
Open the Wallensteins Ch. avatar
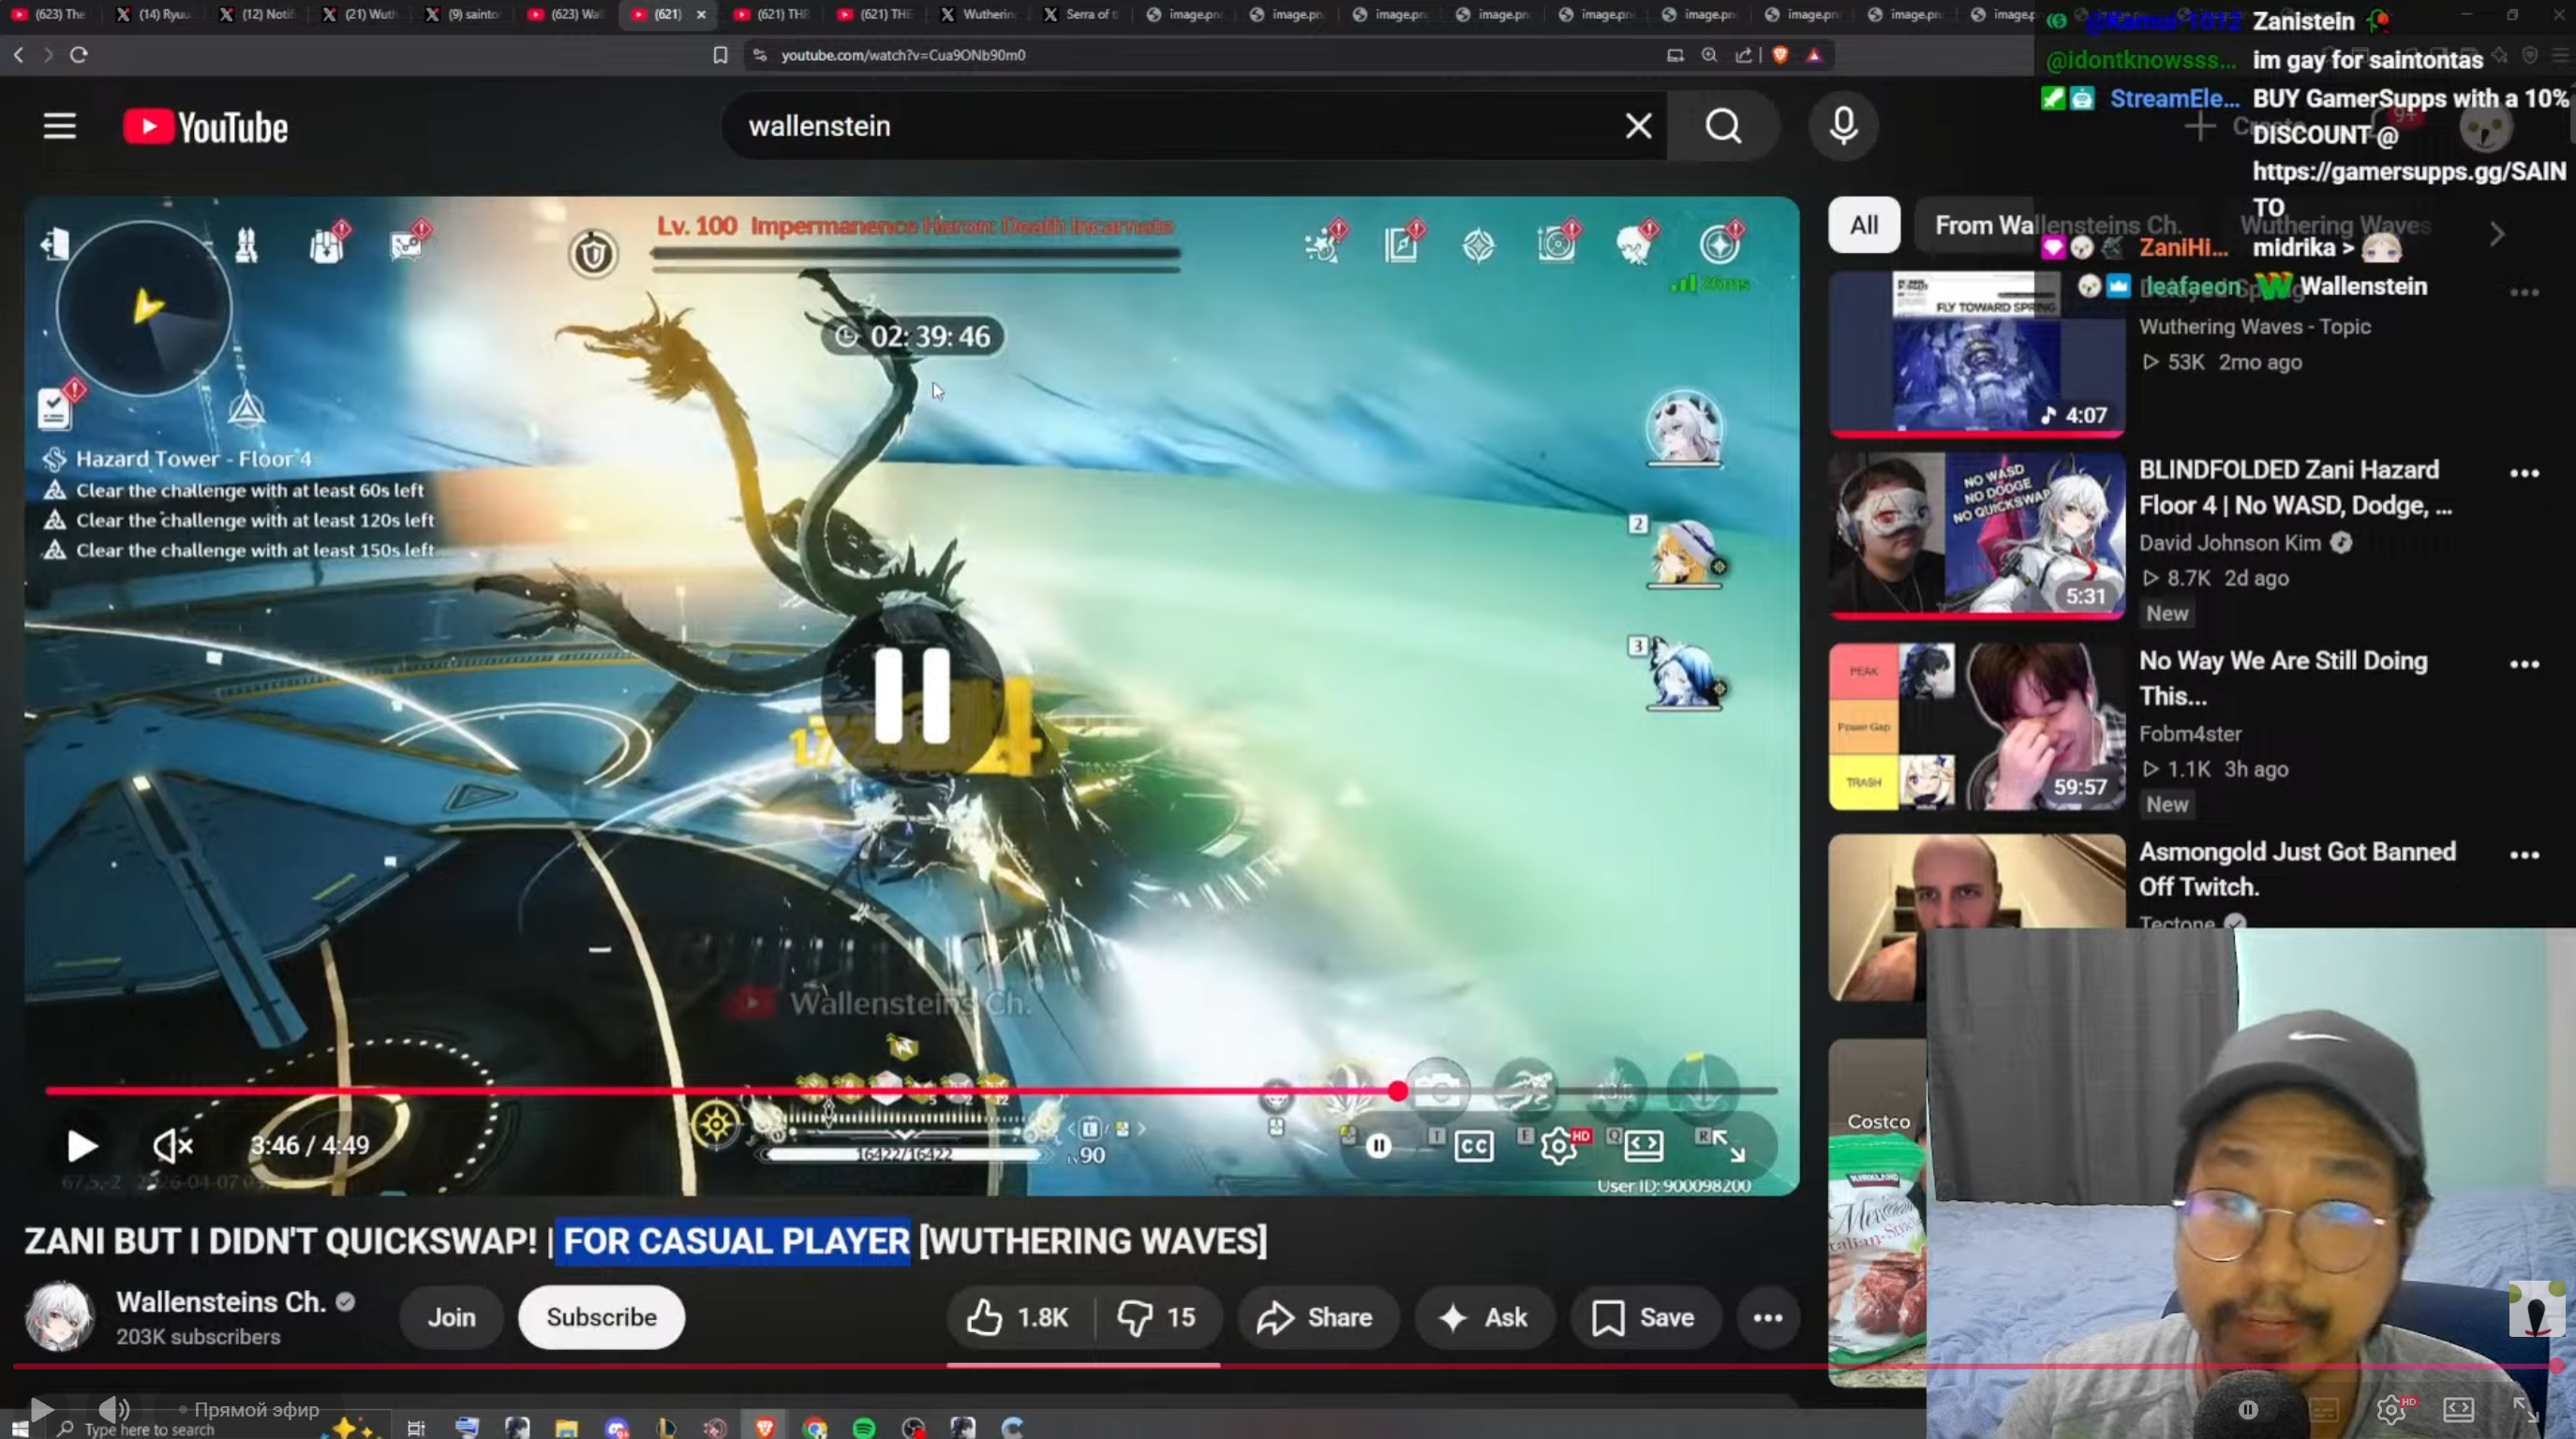tap(59, 1316)
